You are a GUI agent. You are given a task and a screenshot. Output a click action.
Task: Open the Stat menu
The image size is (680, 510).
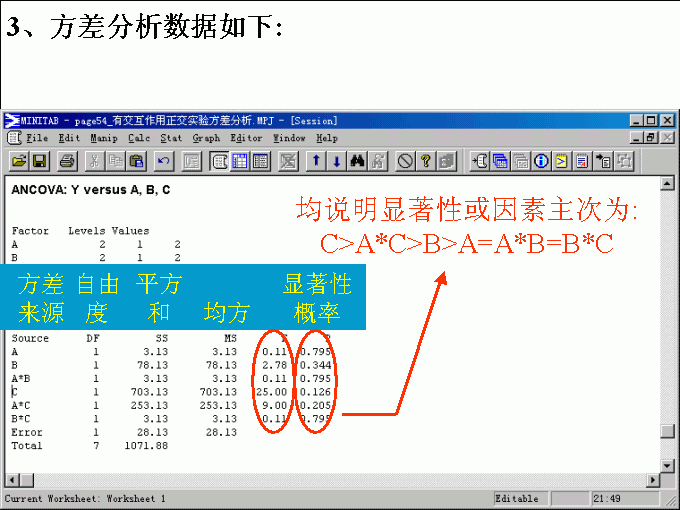[x=171, y=138]
